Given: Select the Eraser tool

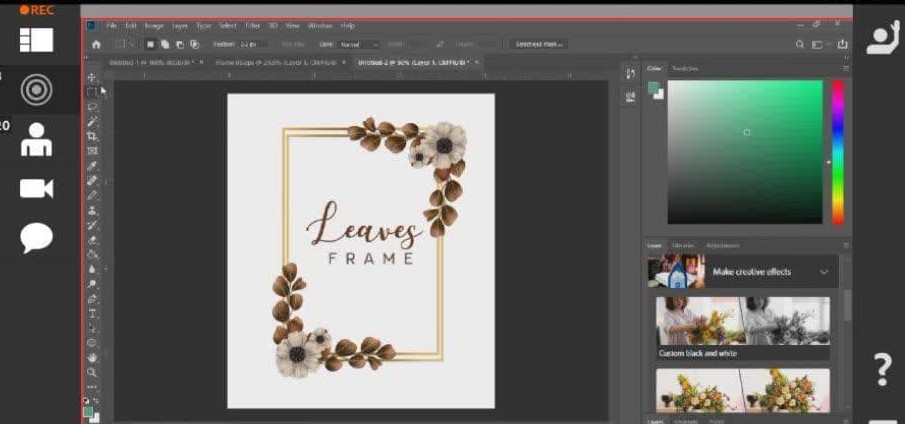Looking at the screenshot, I should coord(92,240).
